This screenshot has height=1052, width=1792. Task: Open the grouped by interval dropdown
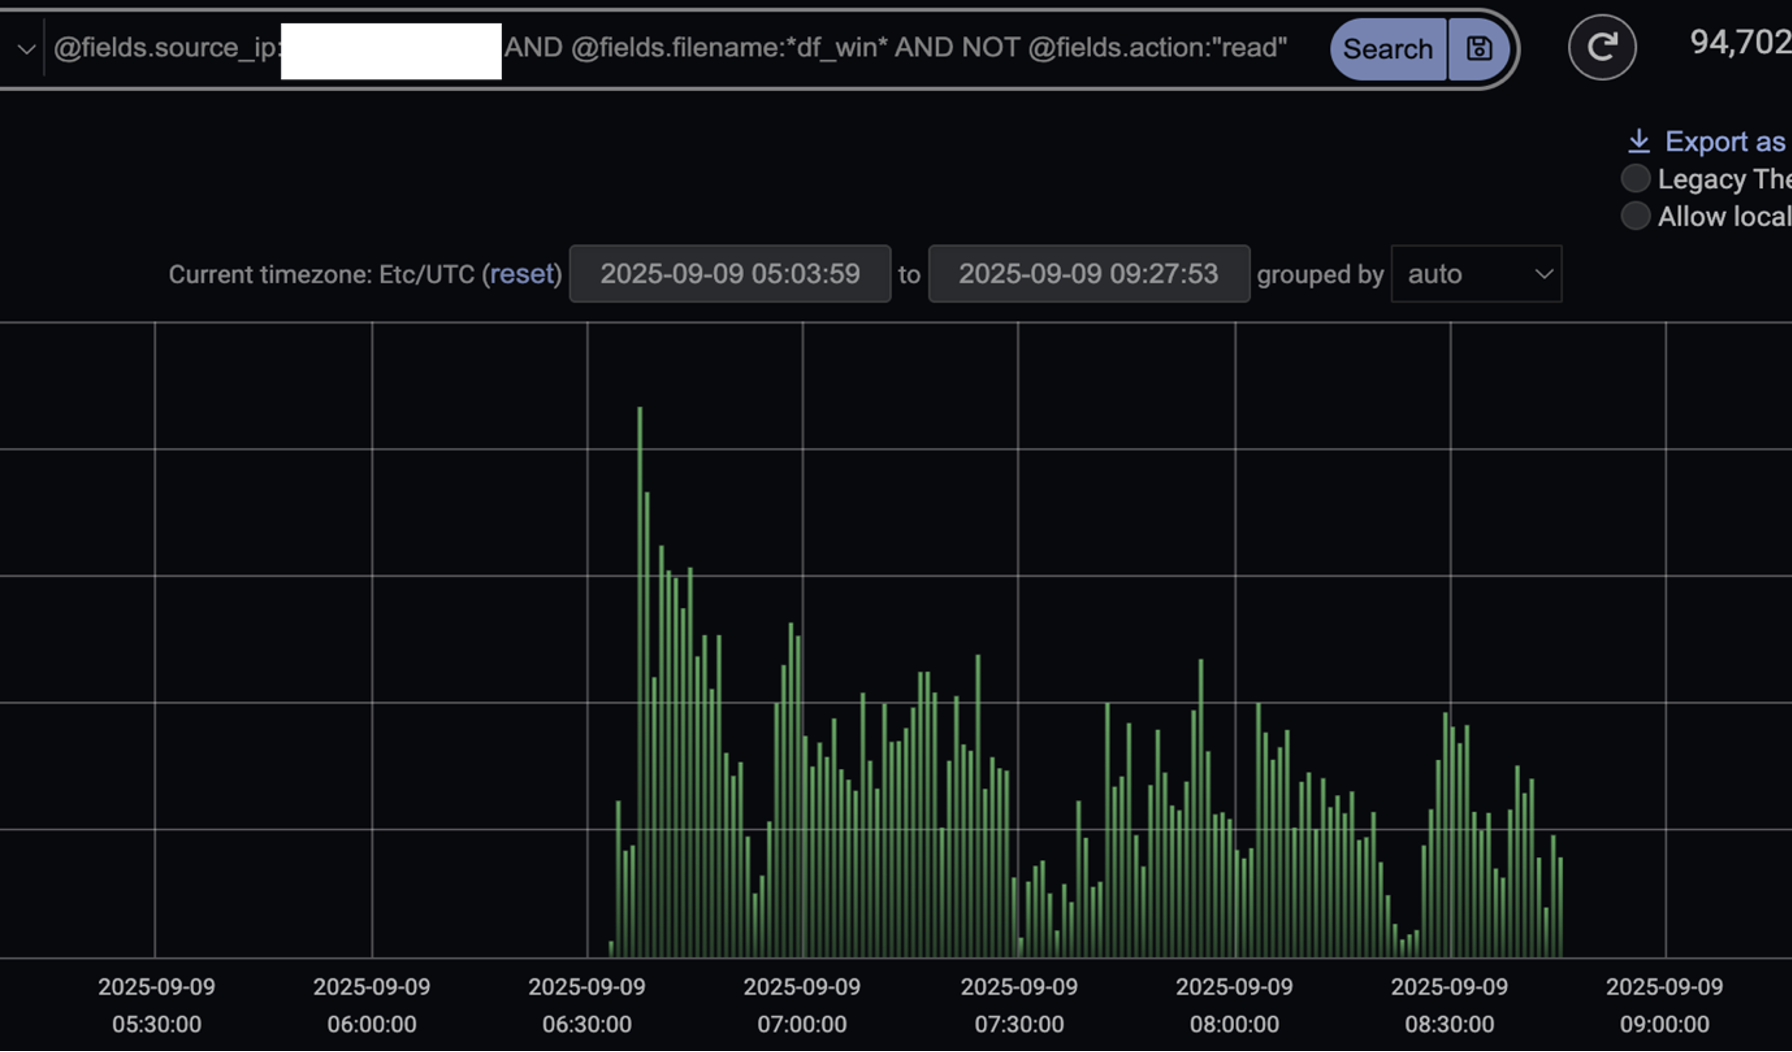click(x=1475, y=274)
